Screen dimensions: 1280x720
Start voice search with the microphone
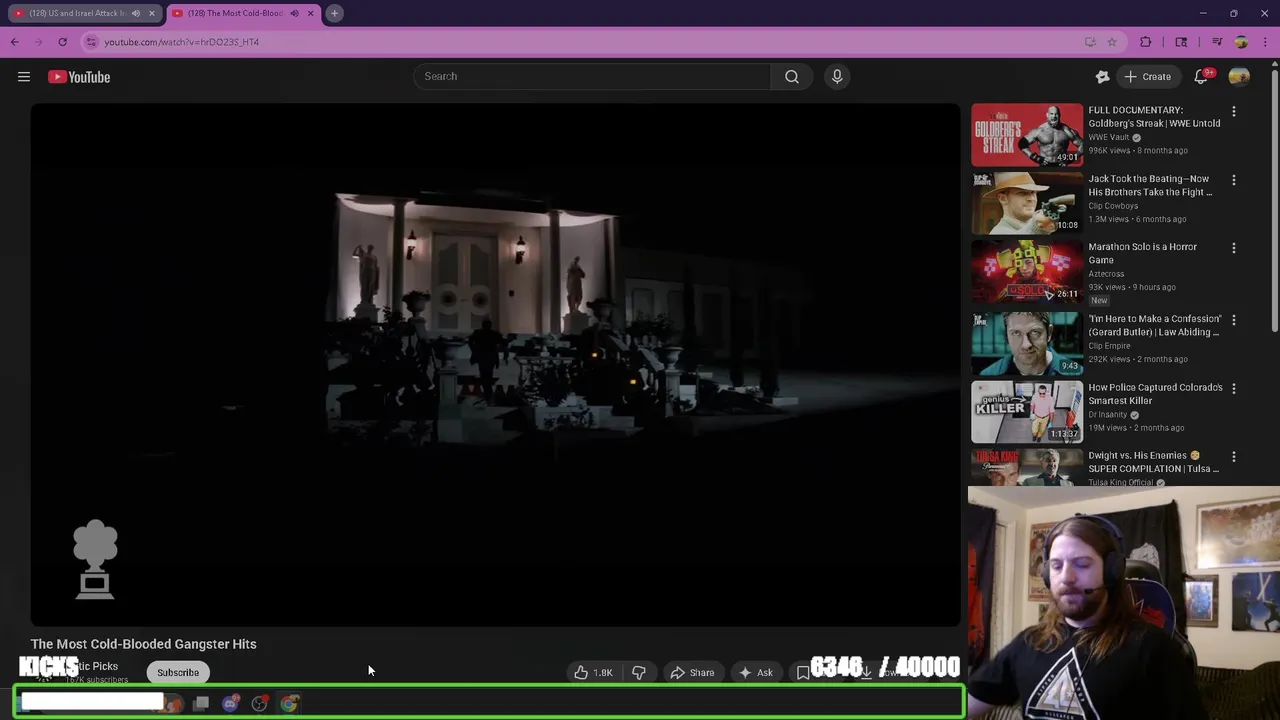pos(837,76)
